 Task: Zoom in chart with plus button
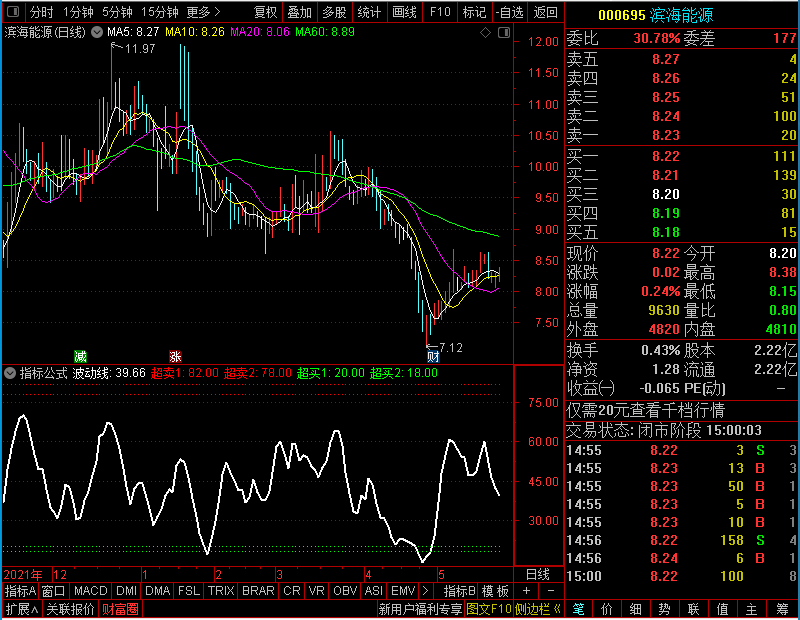[x=527, y=591]
